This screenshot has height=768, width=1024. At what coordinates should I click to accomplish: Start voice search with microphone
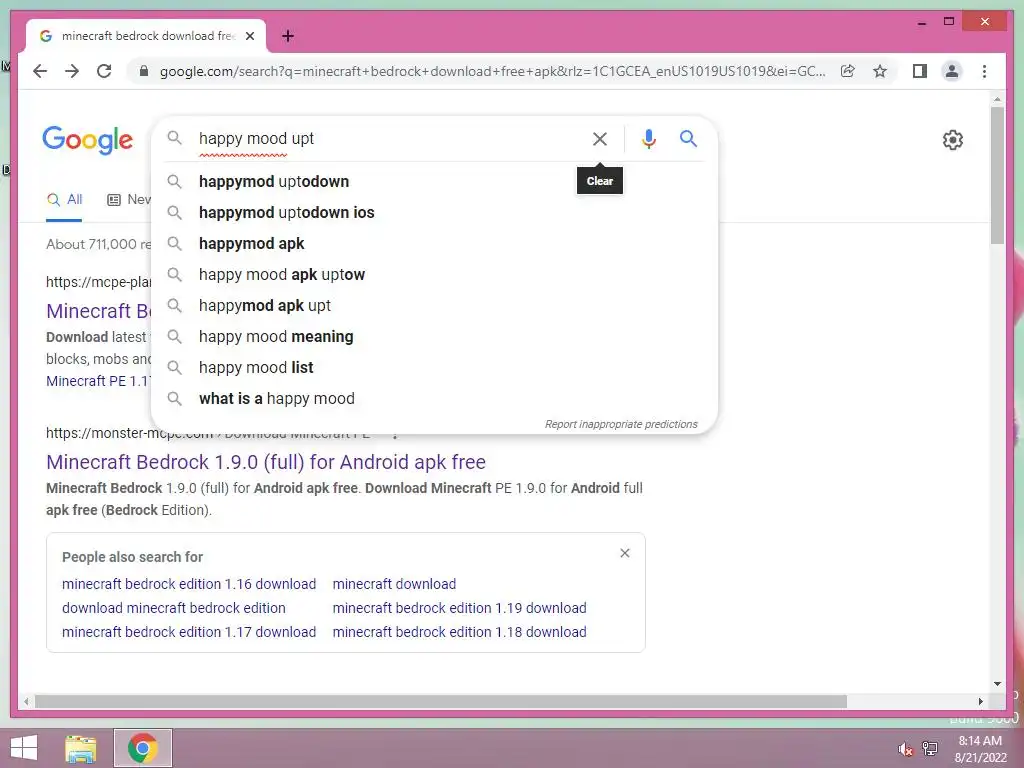pos(648,138)
